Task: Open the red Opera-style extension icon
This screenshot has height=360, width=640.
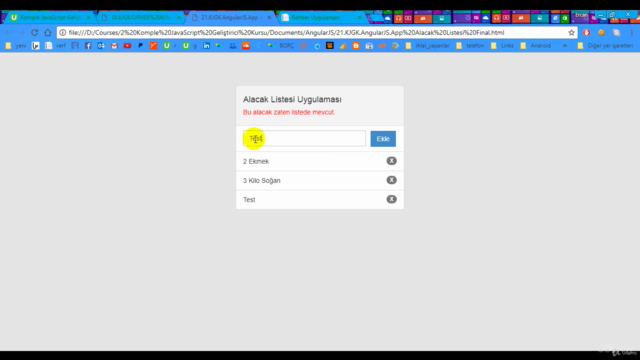Action: 587,33
